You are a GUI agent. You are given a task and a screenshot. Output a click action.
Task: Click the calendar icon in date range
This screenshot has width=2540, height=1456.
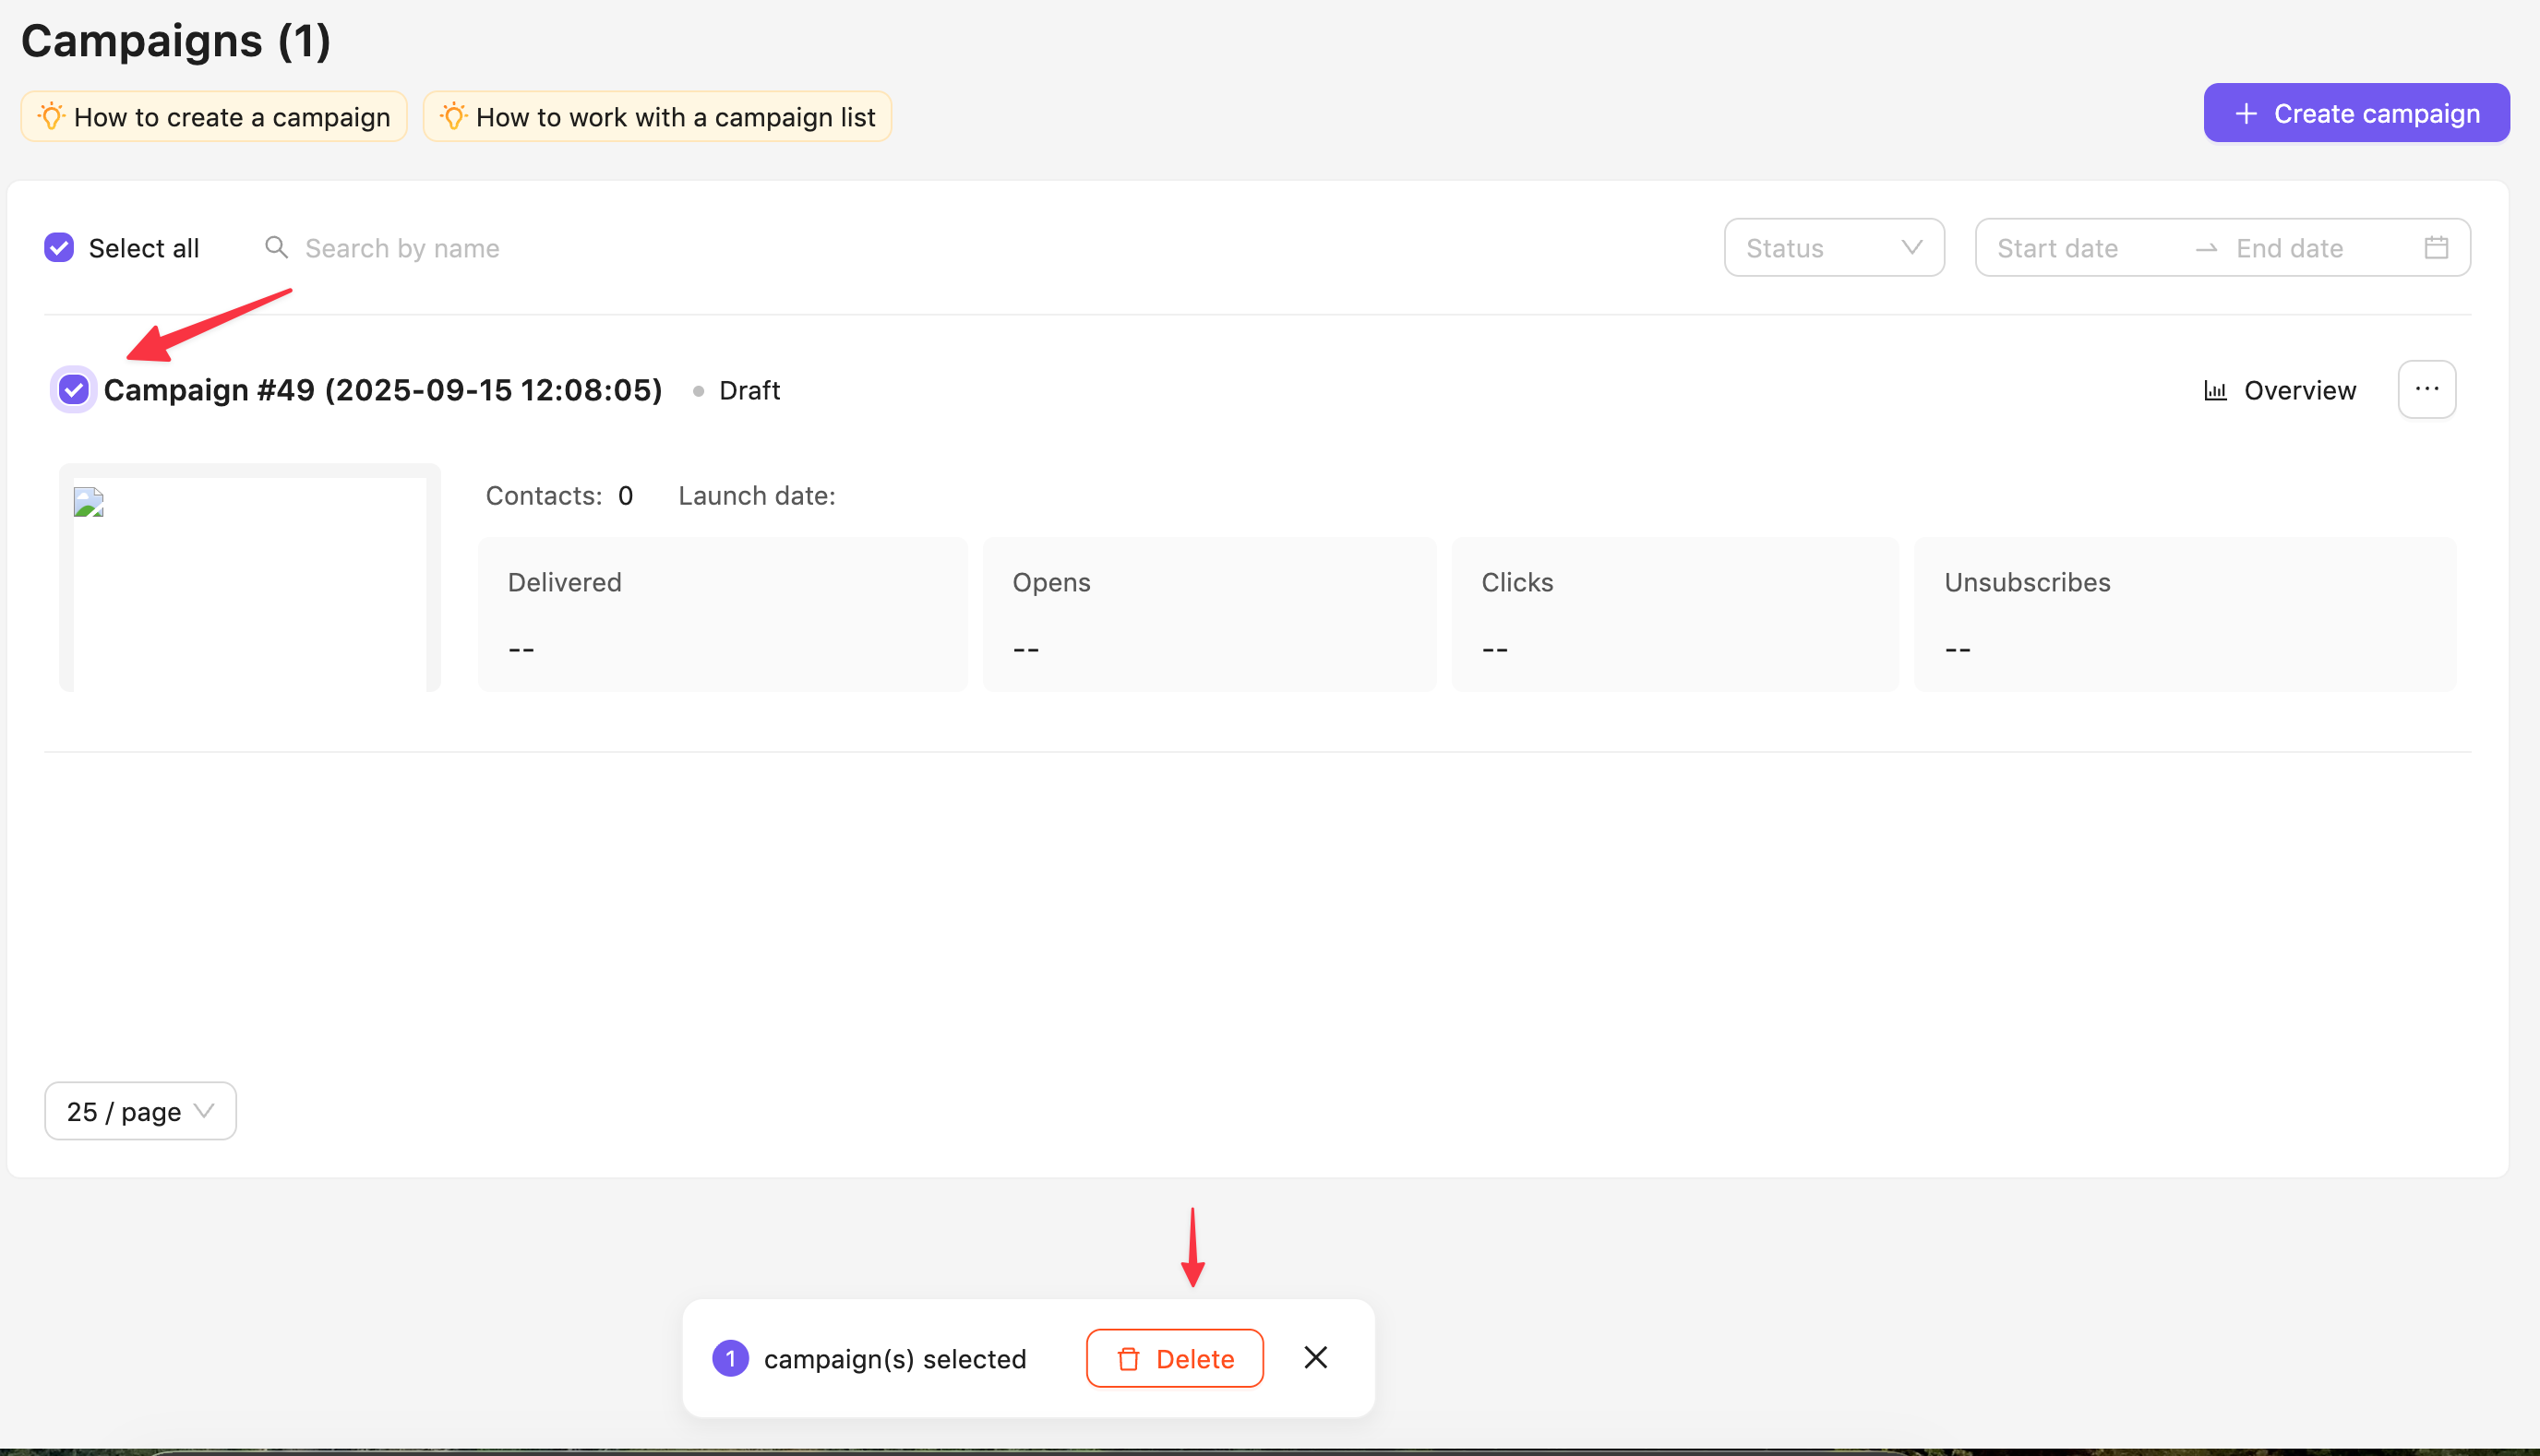(2436, 247)
